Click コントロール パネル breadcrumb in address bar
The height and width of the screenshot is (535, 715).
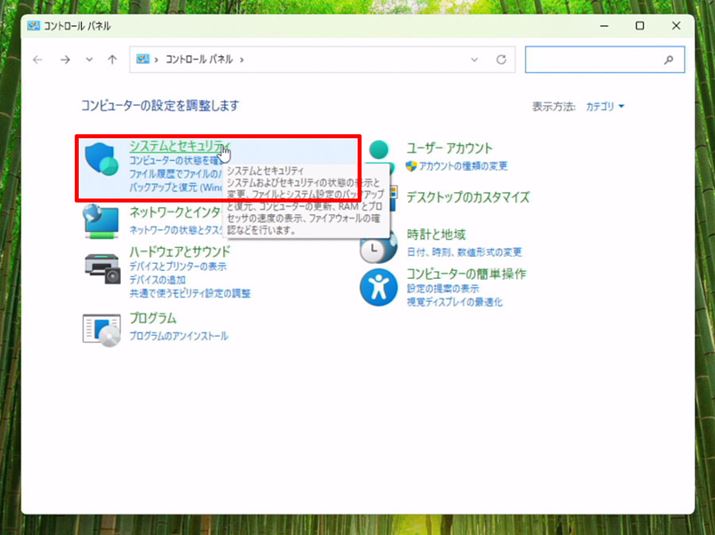199,59
